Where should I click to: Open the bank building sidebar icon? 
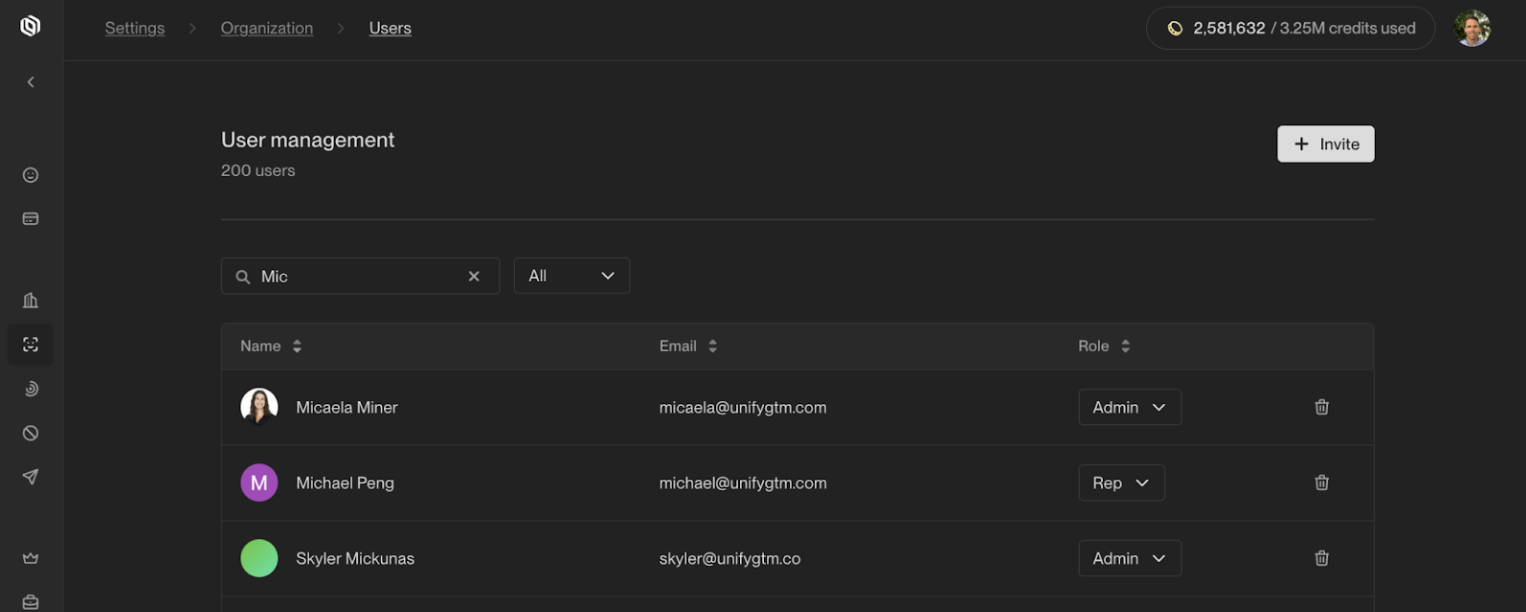coord(31,300)
